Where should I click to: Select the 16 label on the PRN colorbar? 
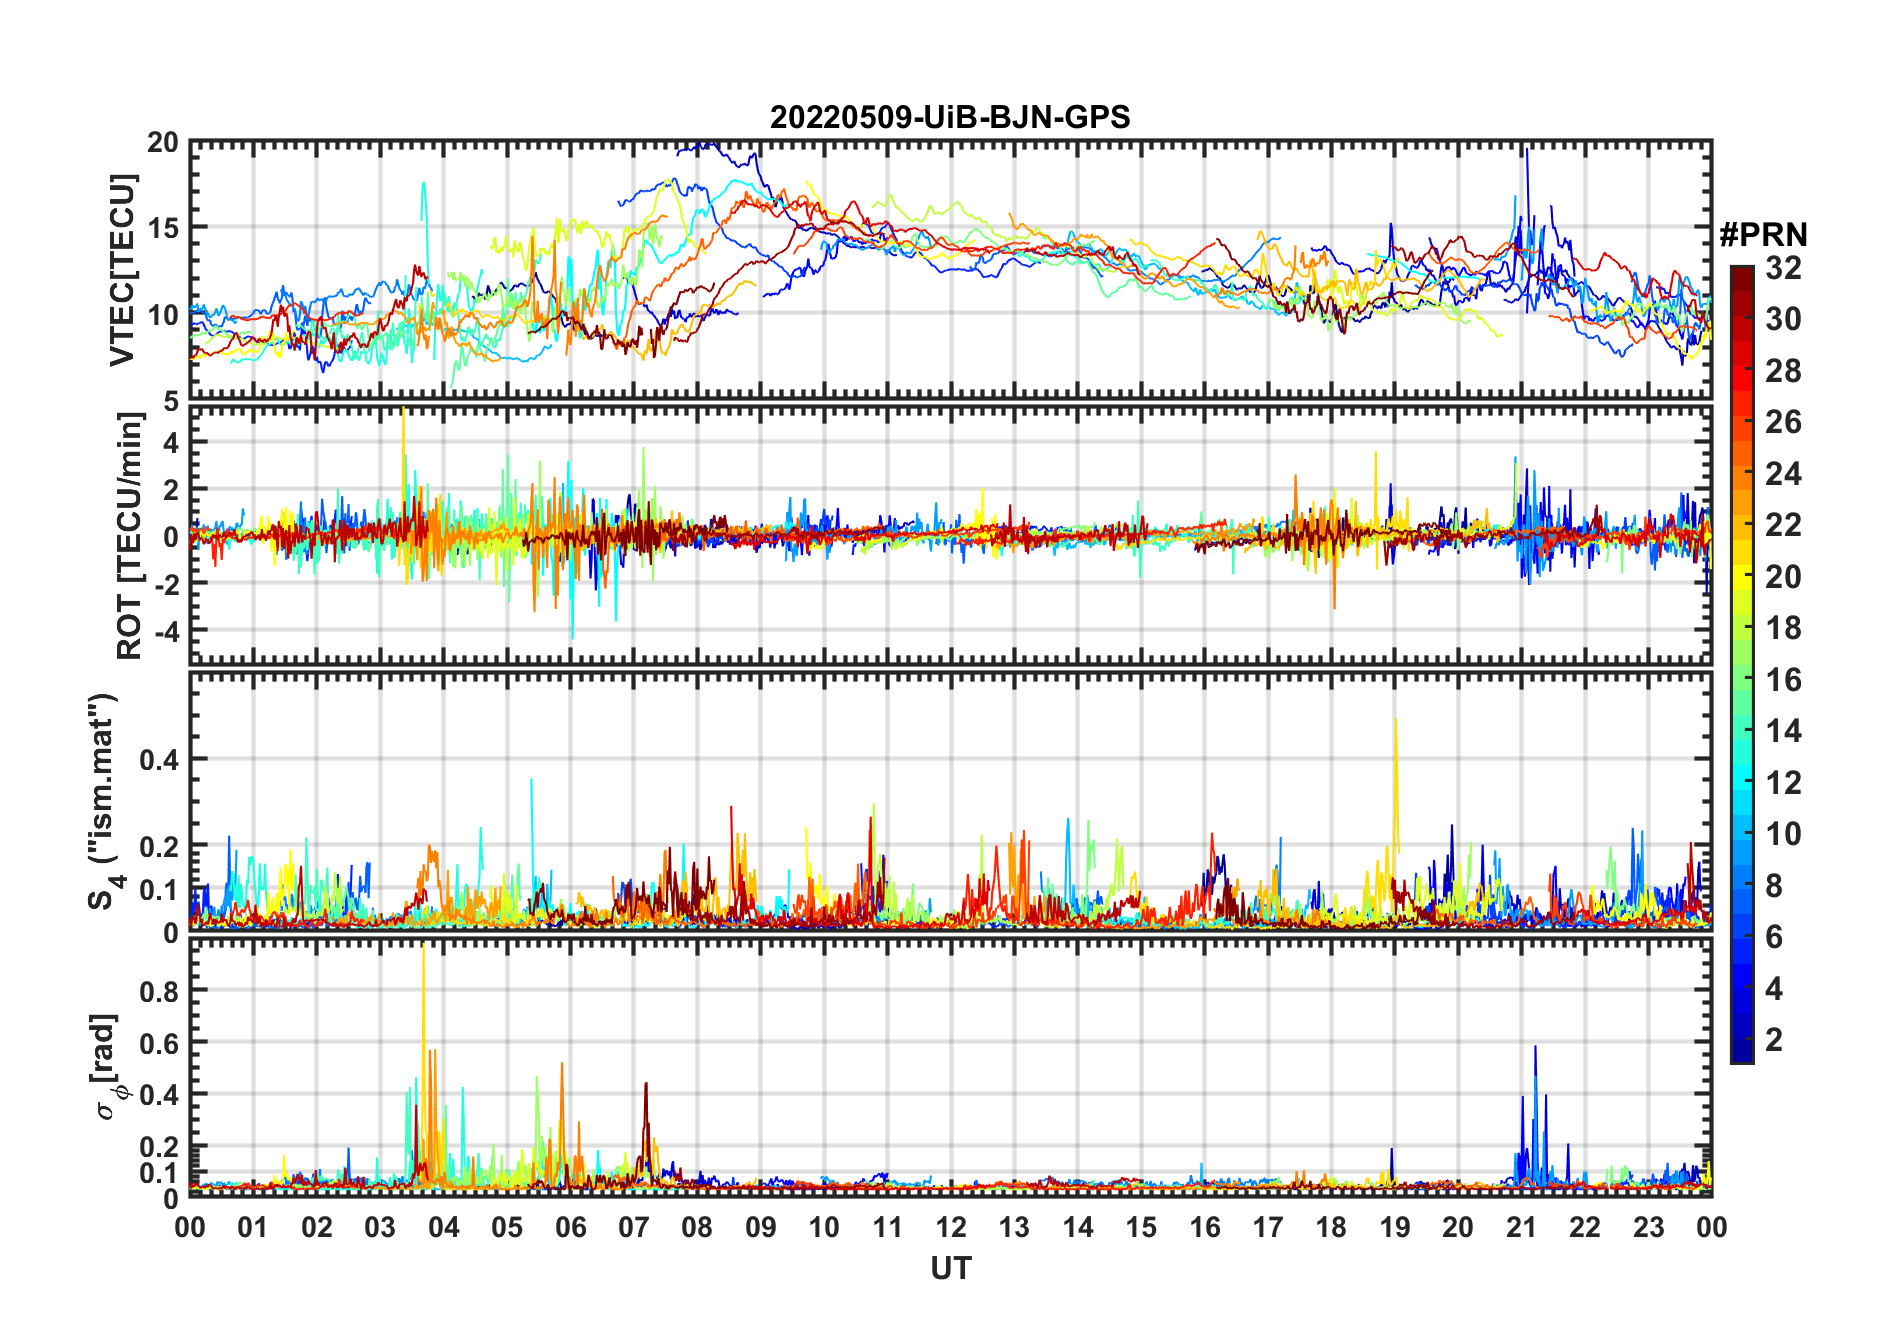tap(1783, 680)
